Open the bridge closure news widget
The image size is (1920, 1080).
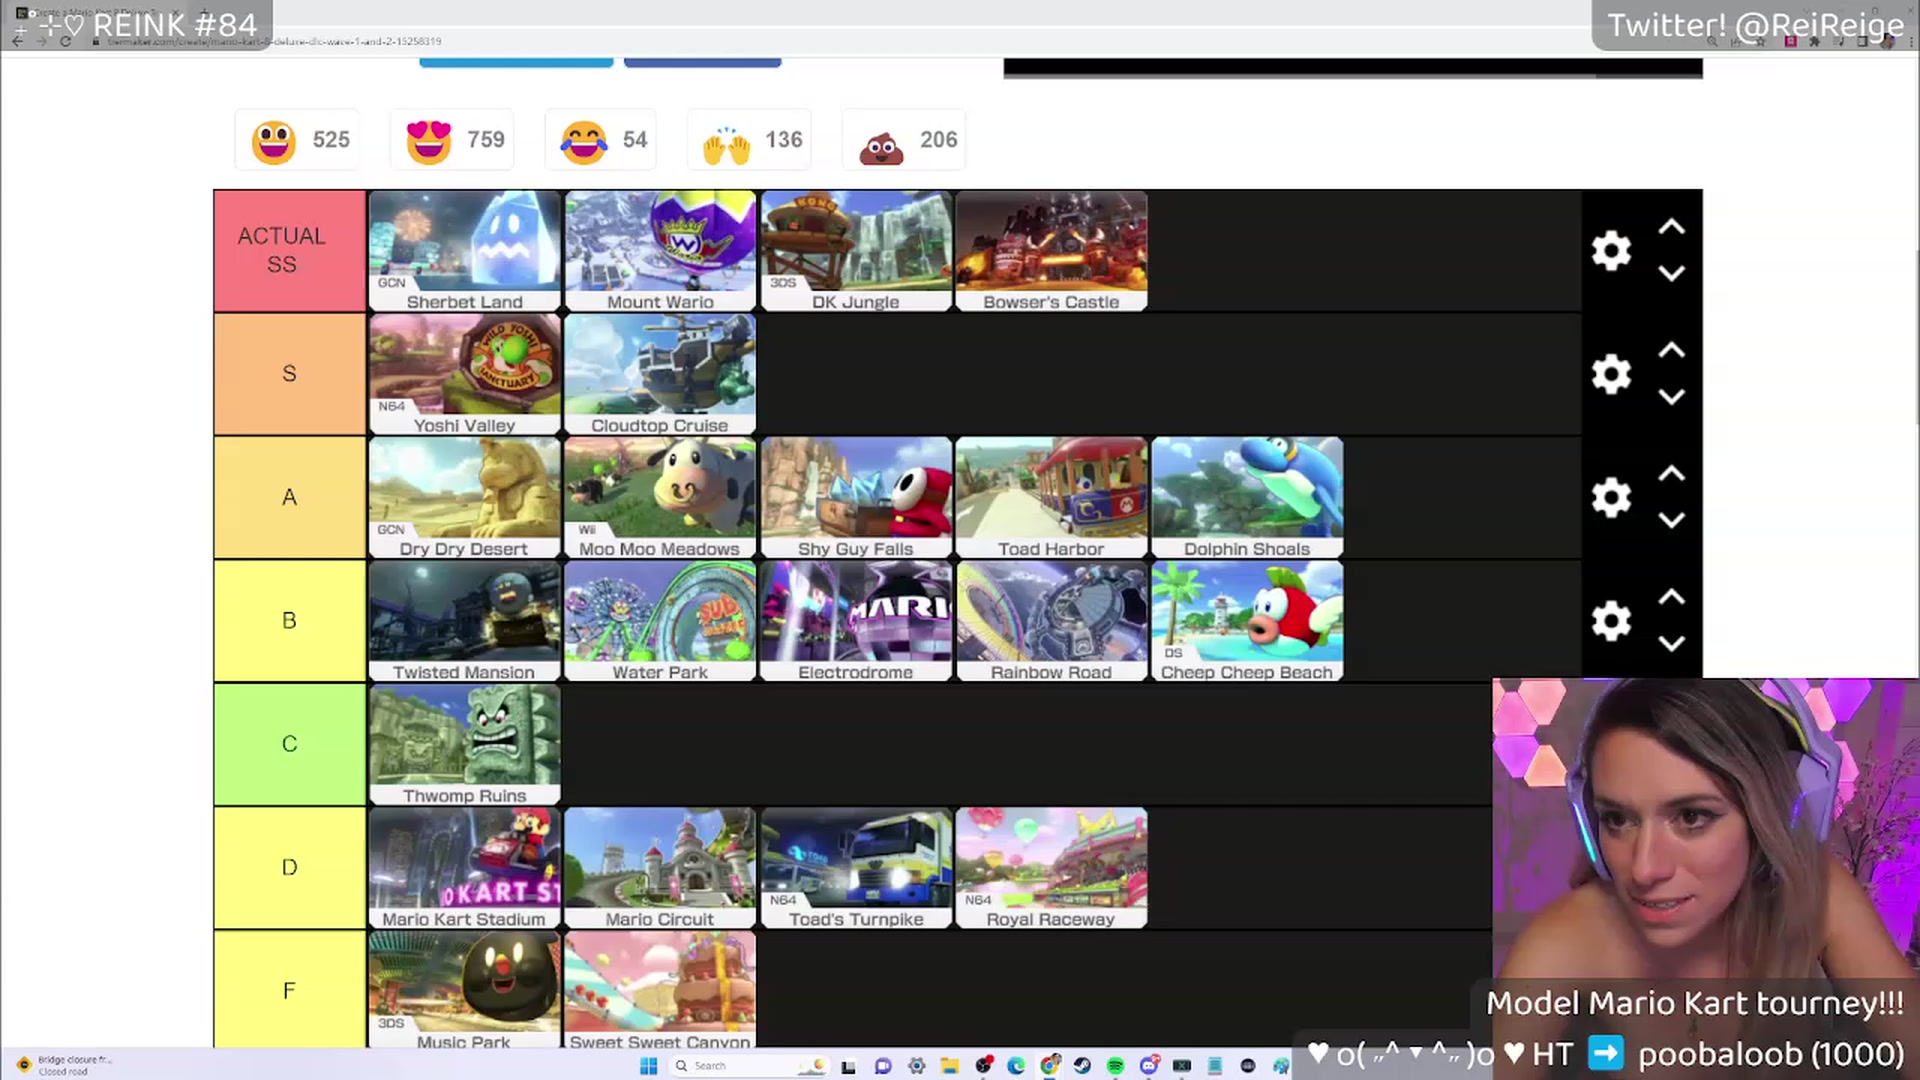point(62,1065)
